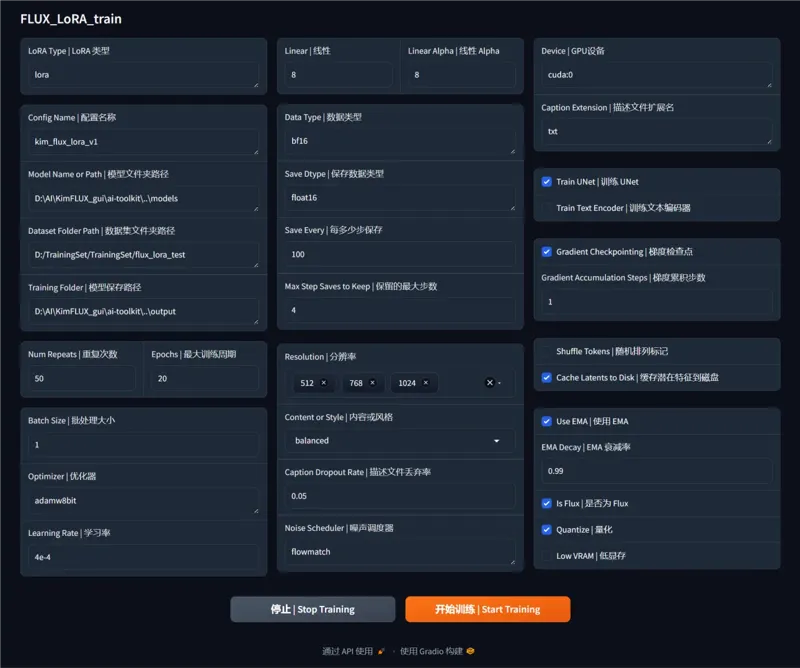Edit the Config Name field
The width and height of the screenshot is (800, 668).
tap(143, 142)
